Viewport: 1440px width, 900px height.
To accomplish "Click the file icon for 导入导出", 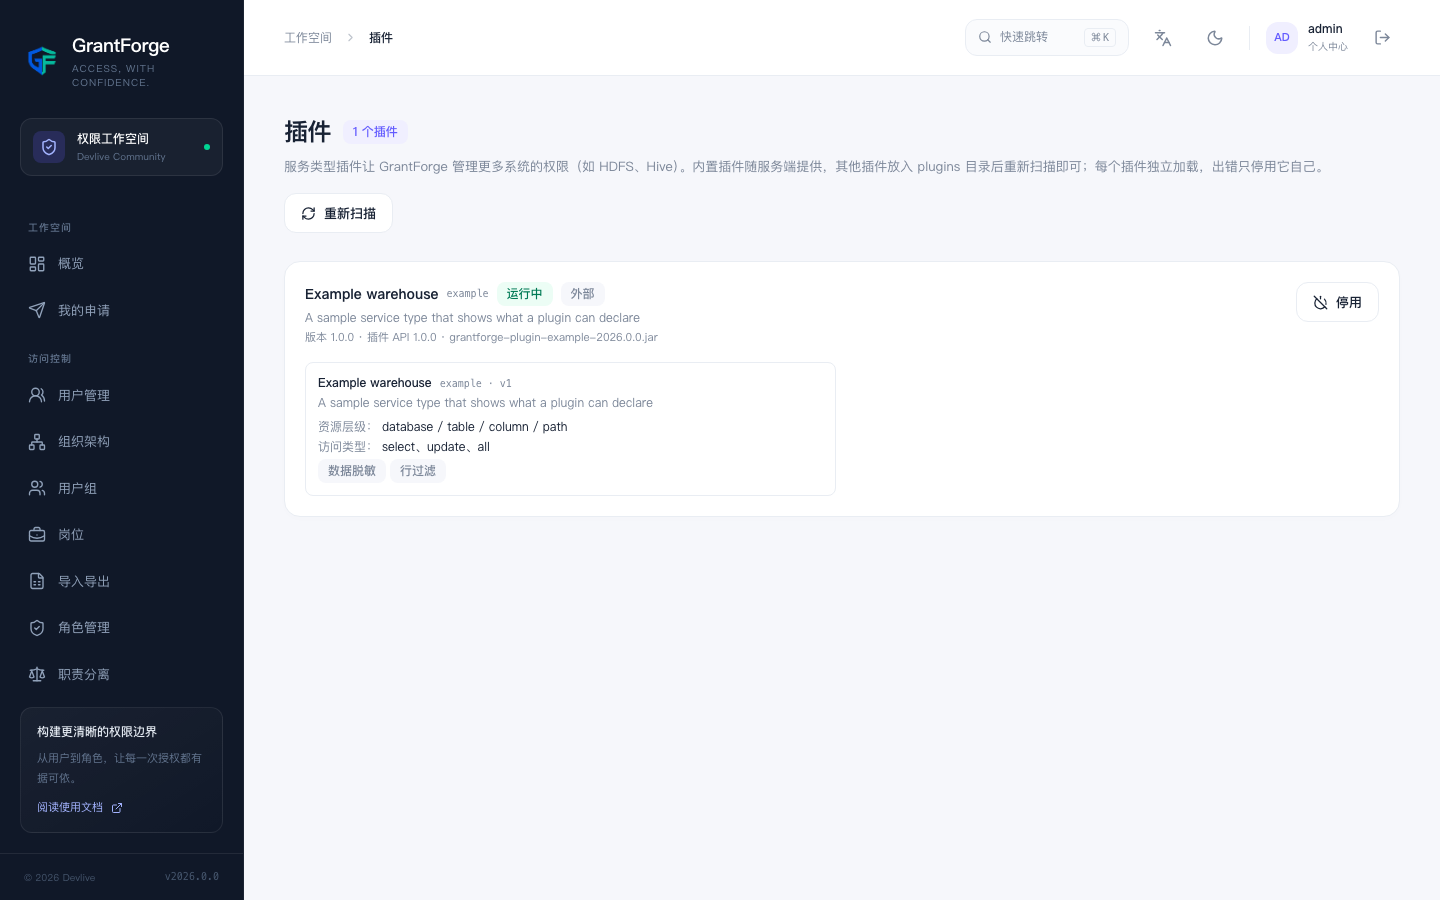I will (x=37, y=581).
